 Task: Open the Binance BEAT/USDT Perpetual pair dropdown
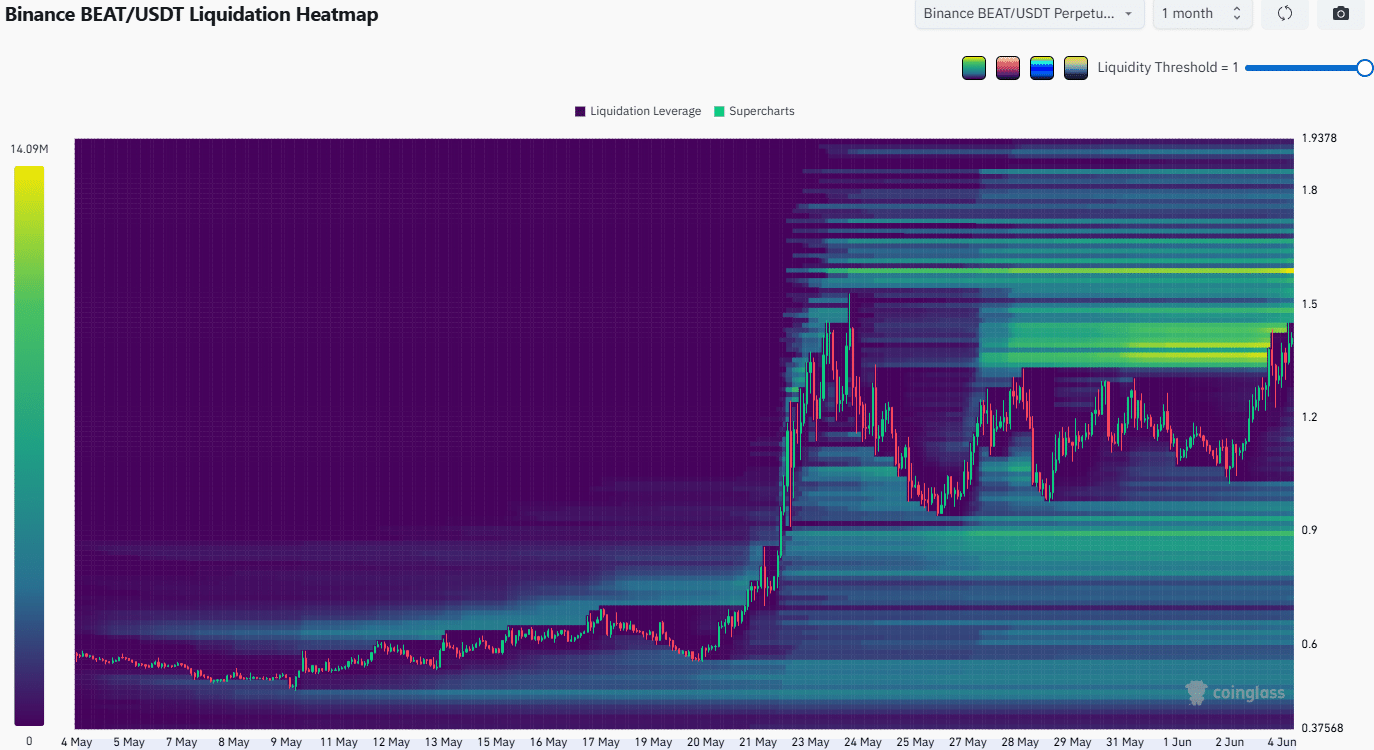pyautogui.click(x=1029, y=13)
